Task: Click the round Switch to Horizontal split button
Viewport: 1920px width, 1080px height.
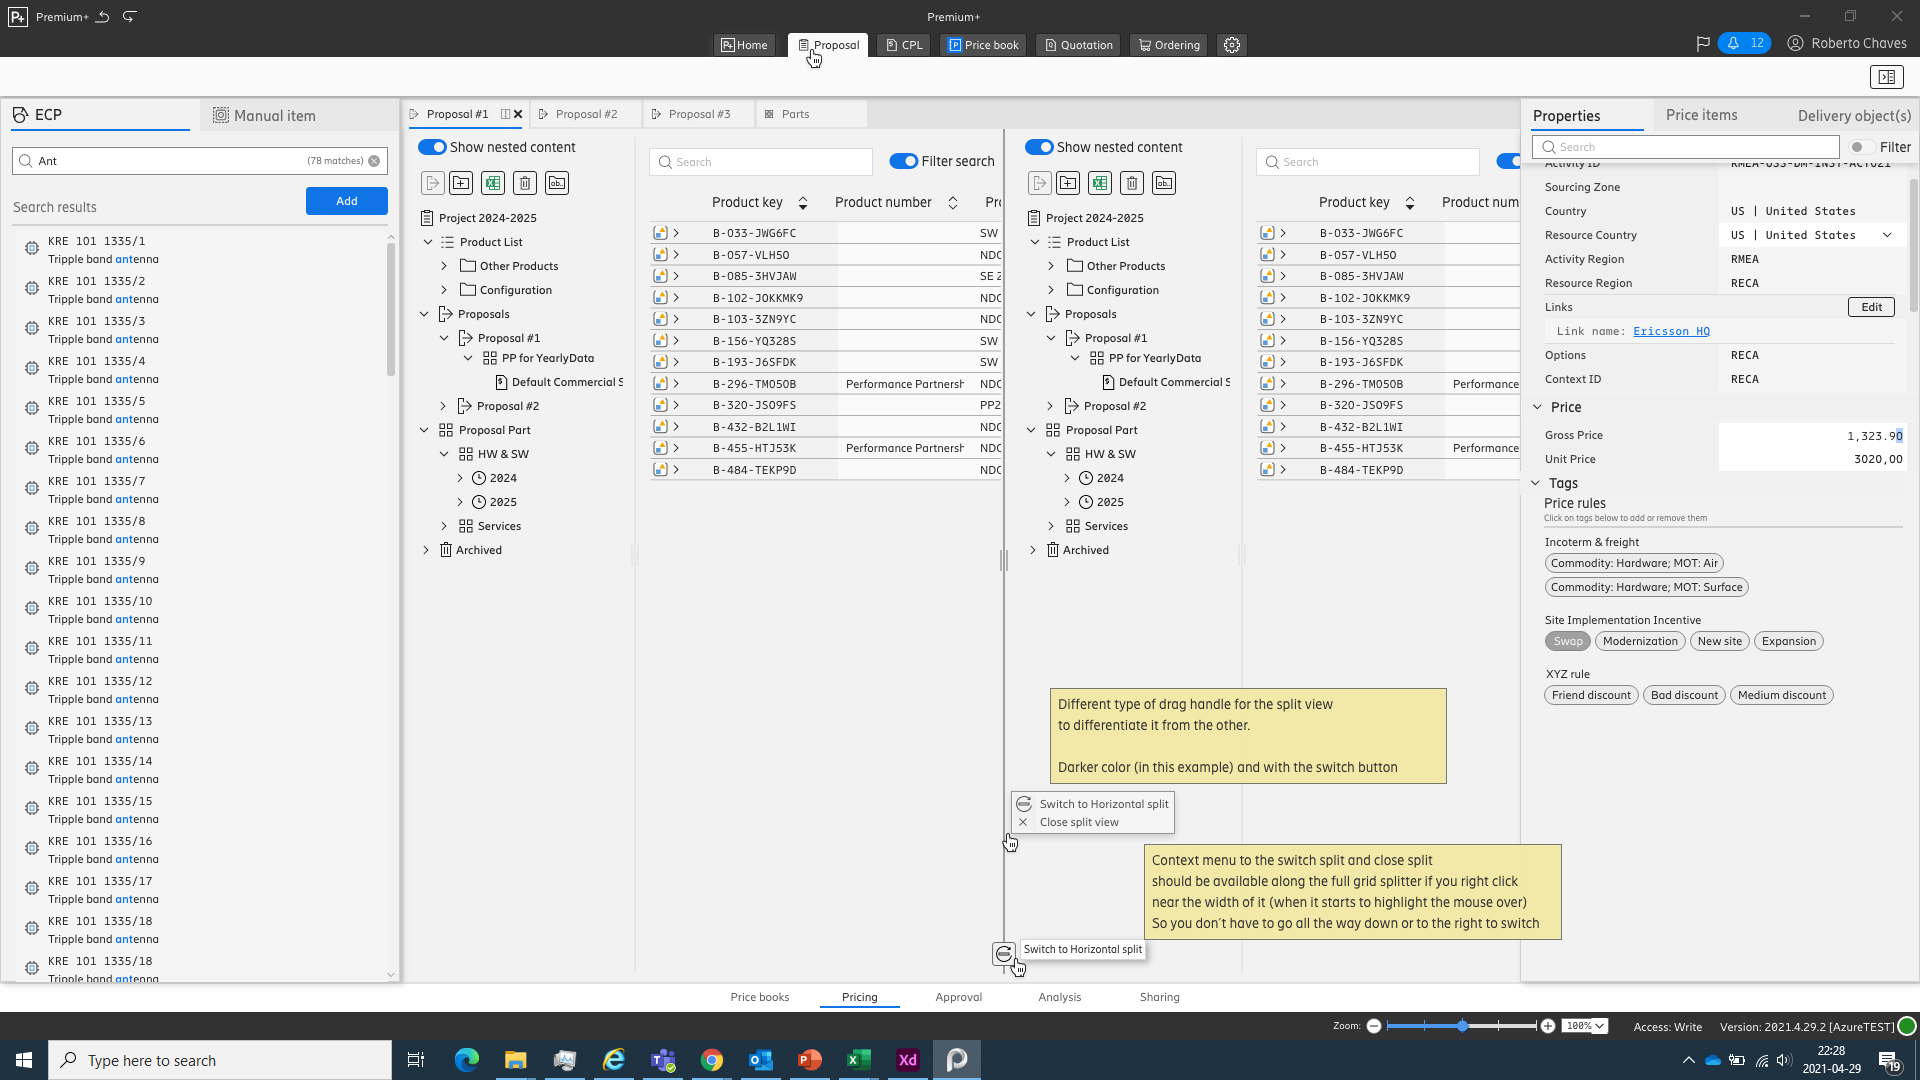Action: (x=1004, y=953)
